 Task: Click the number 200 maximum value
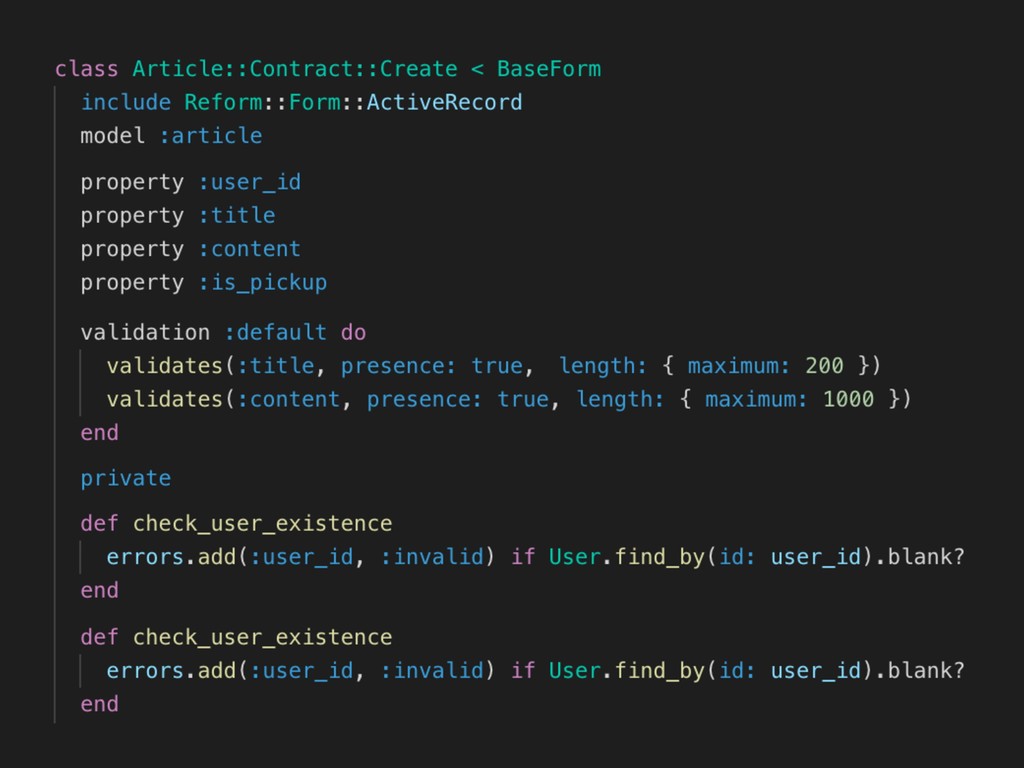(824, 366)
